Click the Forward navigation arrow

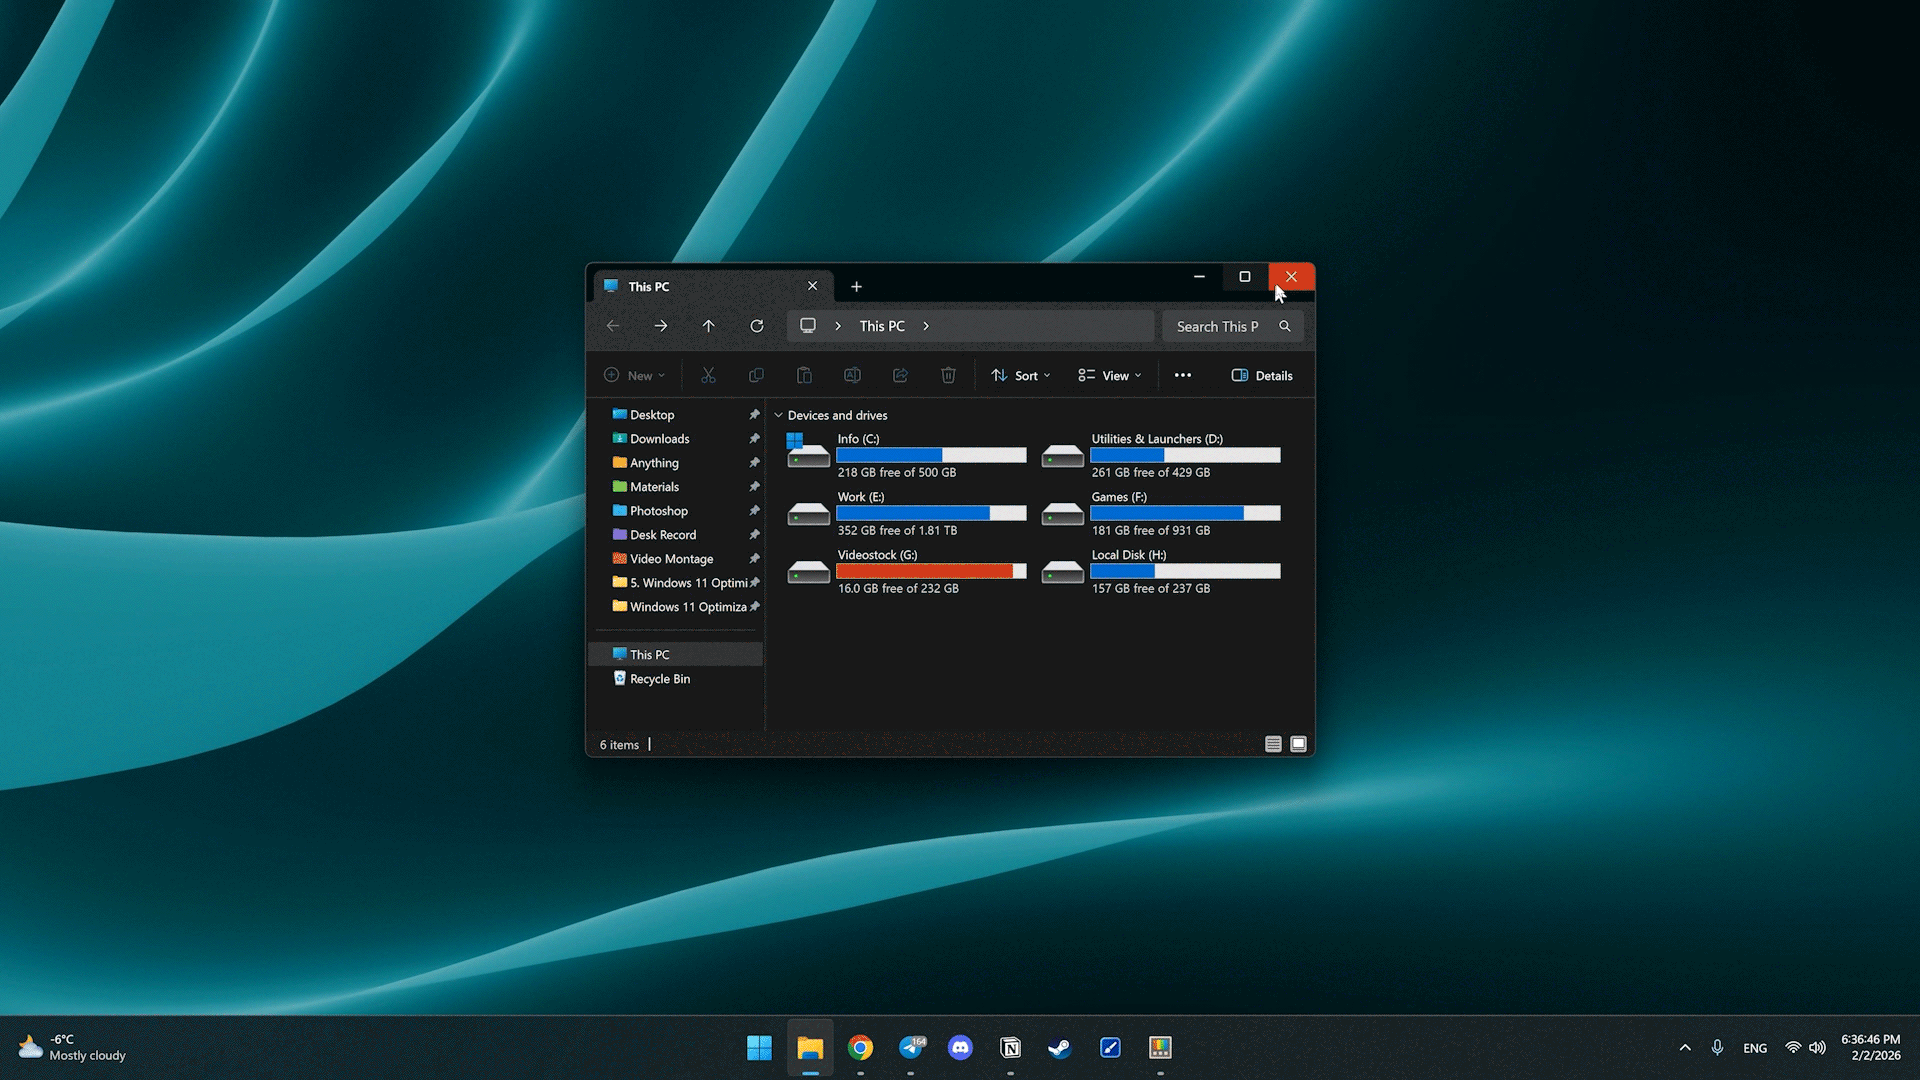(660, 326)
